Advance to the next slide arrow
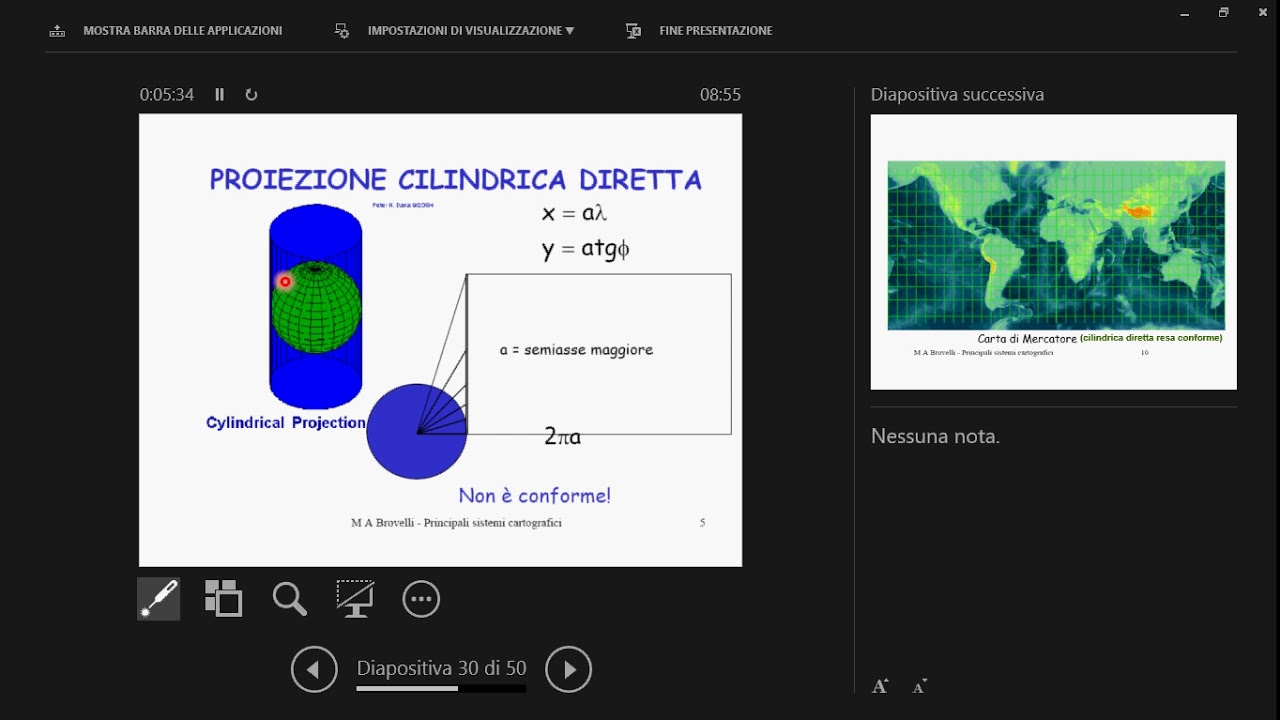This screenshot has height=720, width=1280. coord(569,669)
